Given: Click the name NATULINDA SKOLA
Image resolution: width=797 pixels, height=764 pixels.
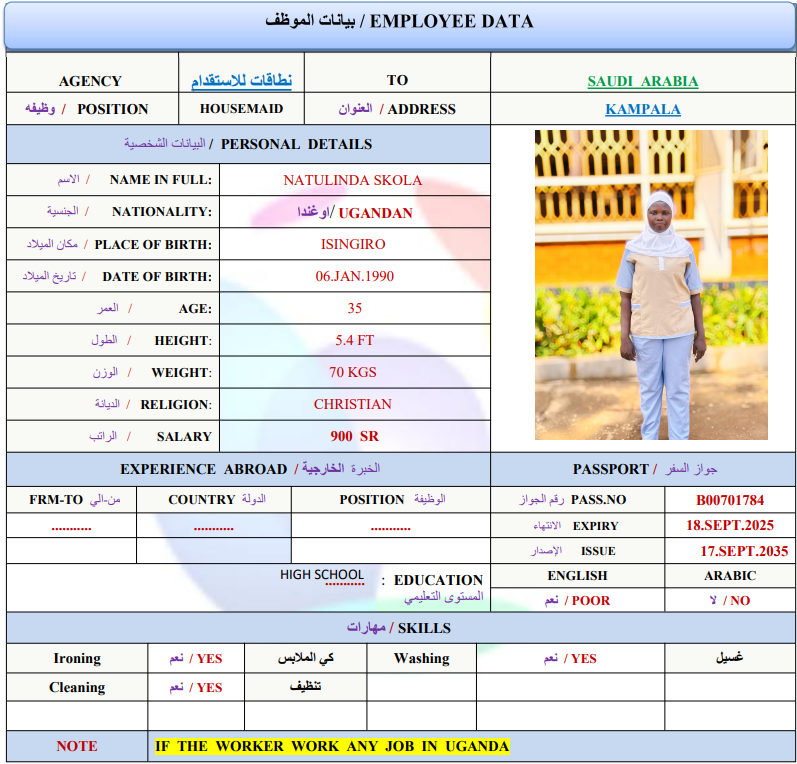Looking at the screenshot, I should click(x=353, y=180).
